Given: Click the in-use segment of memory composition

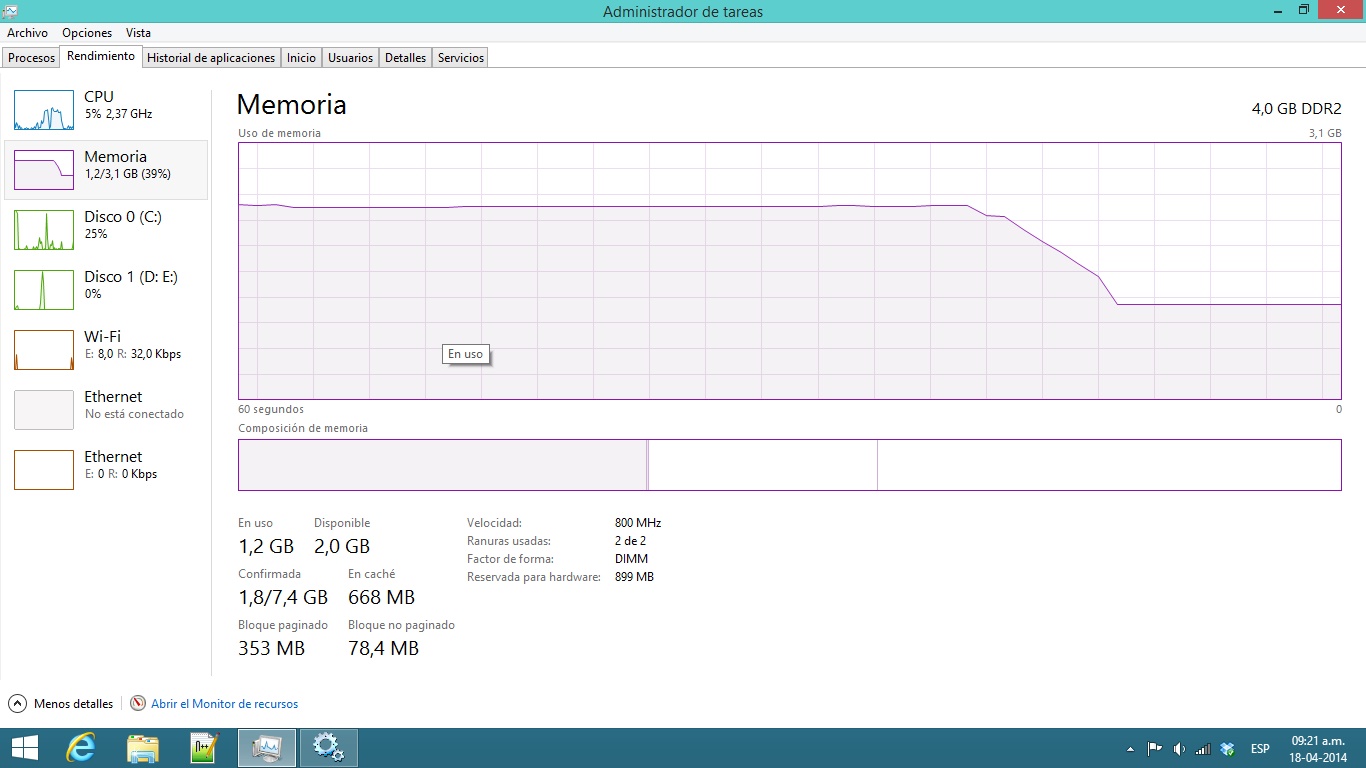Looking at the screenshot, I should 443,465.
